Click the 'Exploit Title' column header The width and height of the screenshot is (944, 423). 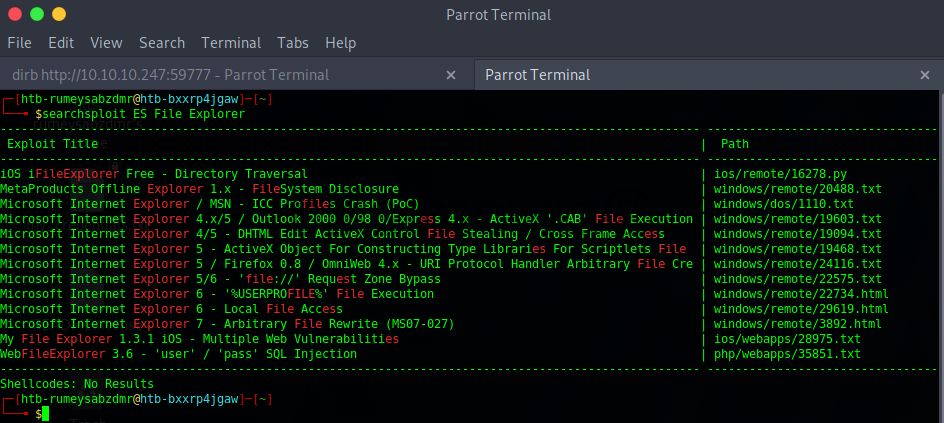tap(52, 144)
